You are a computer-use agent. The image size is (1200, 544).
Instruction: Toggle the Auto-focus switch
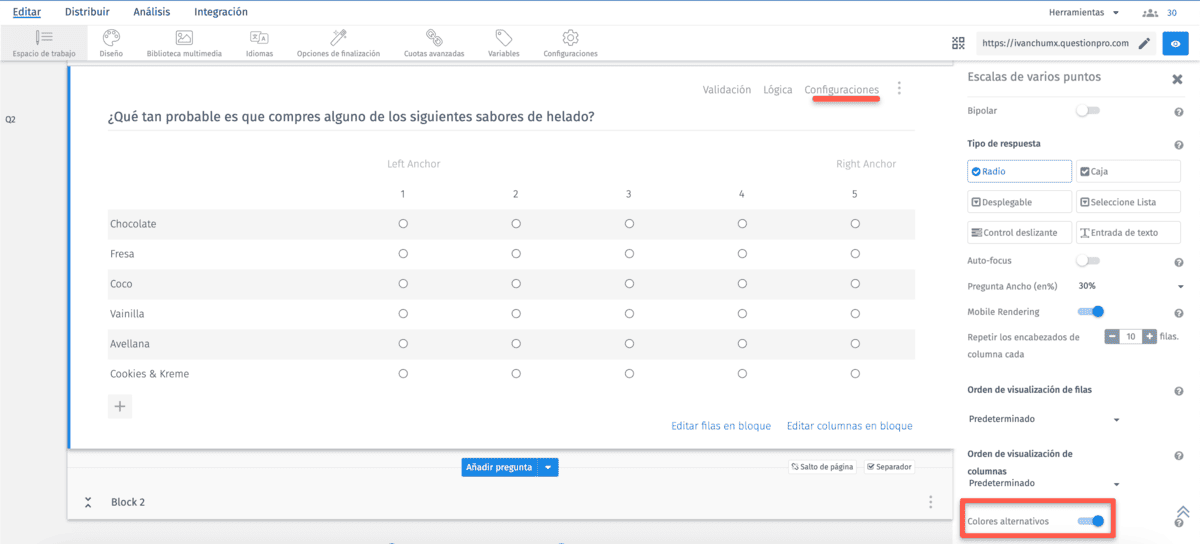point(1088,261)
